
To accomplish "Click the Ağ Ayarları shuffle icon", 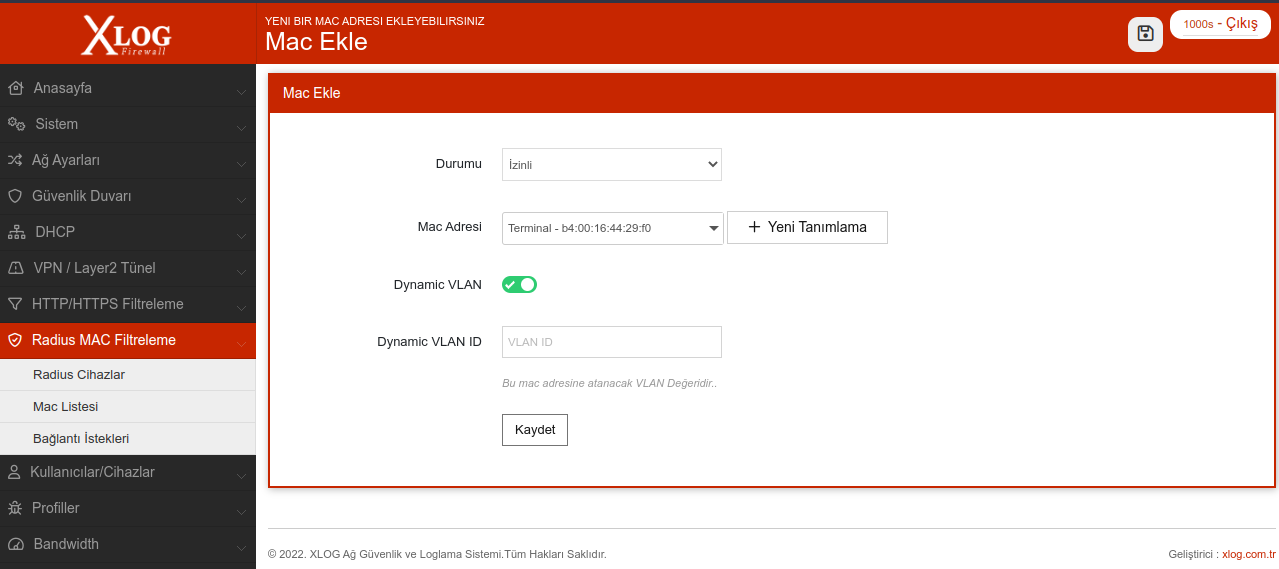I will (x=15, y=160).
